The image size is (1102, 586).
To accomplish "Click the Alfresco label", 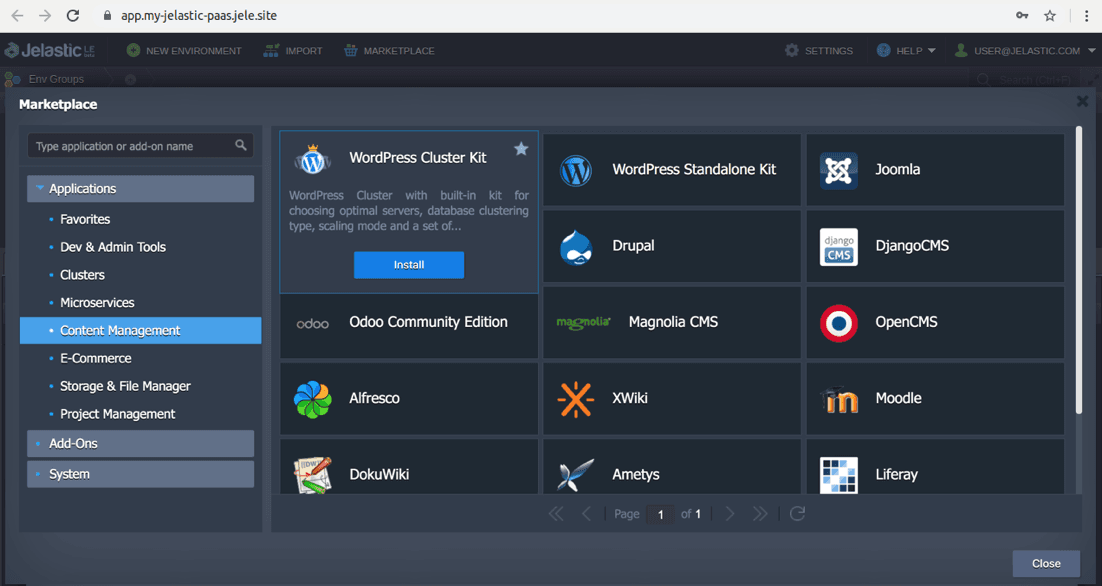I will coord(375,398).
